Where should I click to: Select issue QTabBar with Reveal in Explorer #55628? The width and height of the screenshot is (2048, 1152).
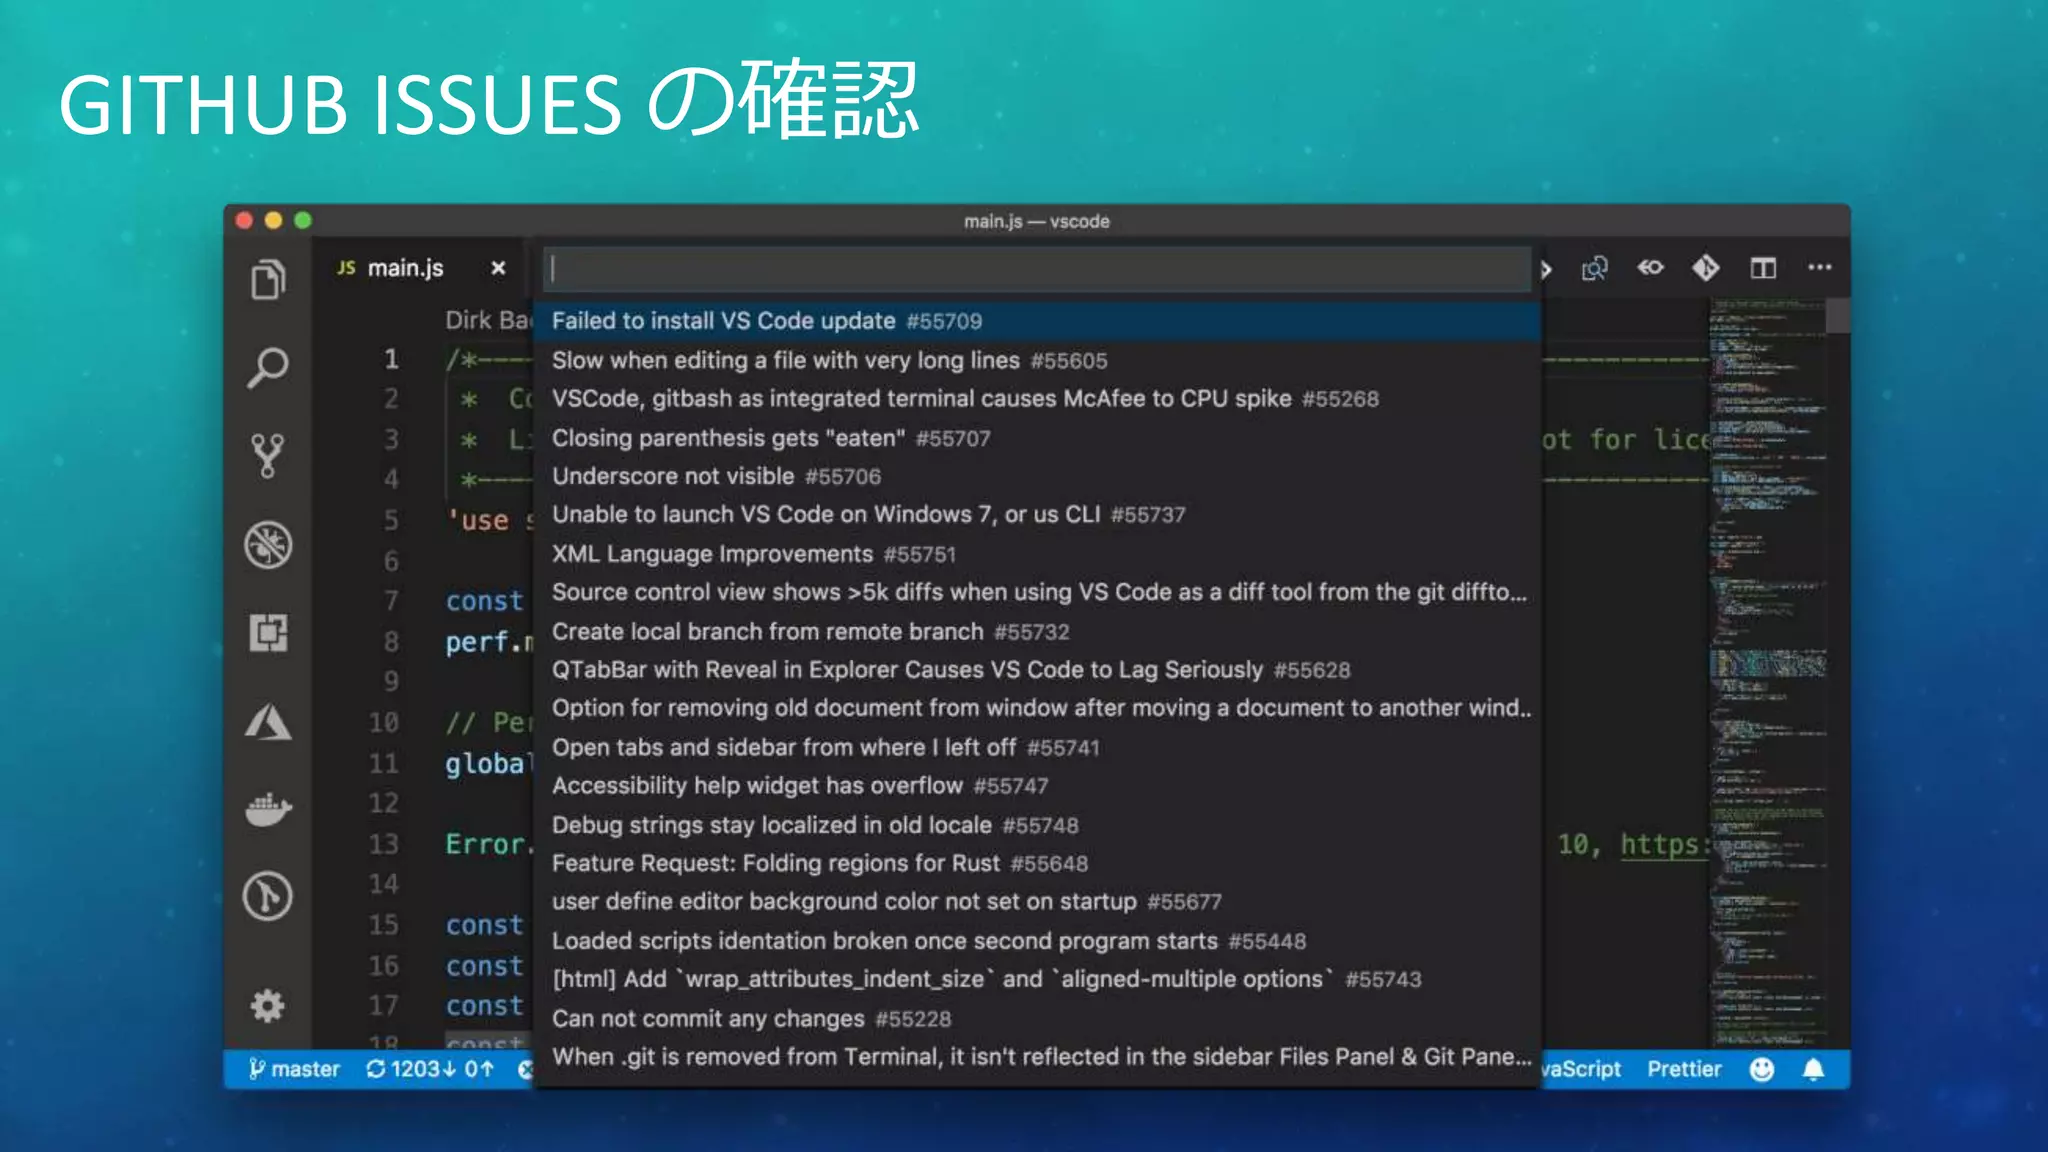coord(1037,670)
